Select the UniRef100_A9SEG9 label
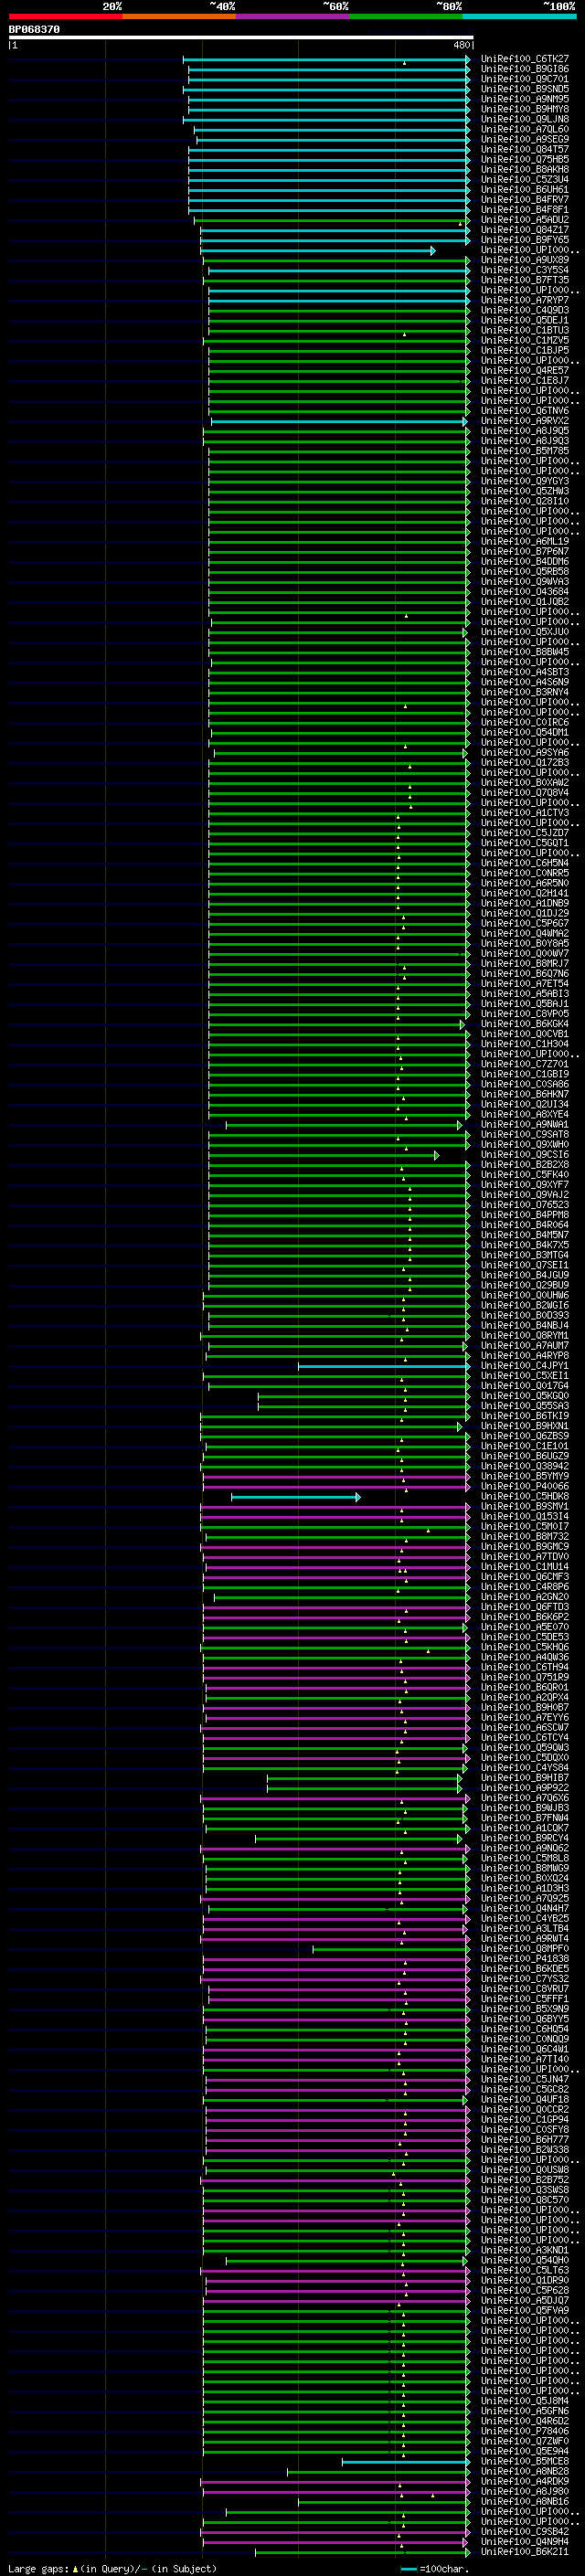The width and height of the screenshot is (585, 2576). tap(525, 140)
